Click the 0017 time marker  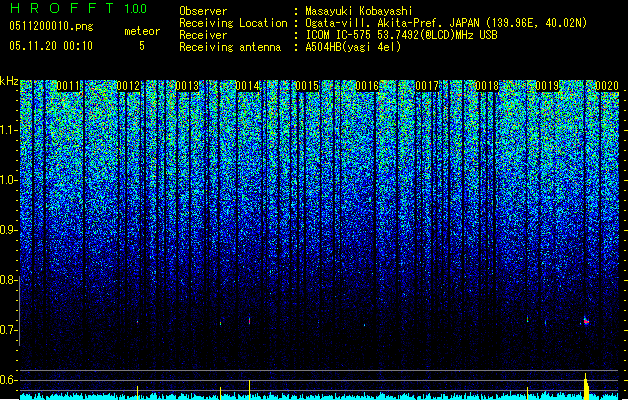(x=427, y=86)
